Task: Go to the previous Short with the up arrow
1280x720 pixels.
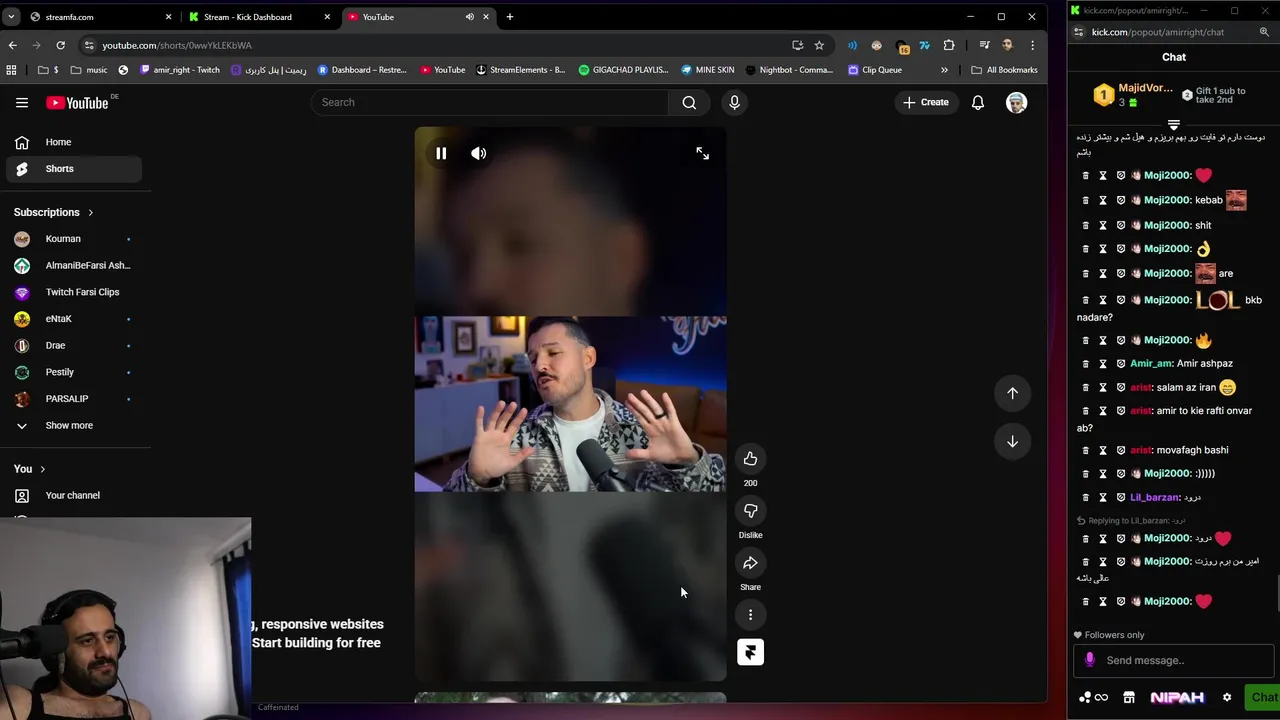Action: (1012, 393)
